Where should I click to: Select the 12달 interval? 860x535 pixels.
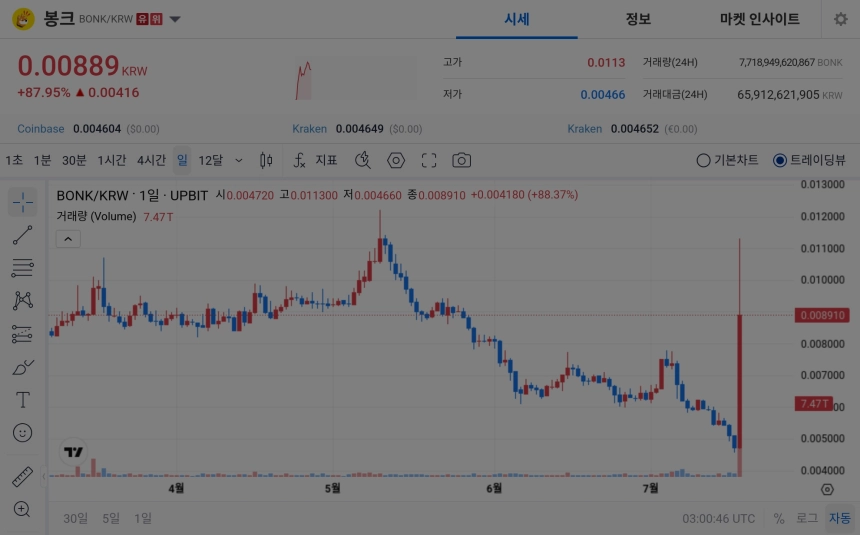point(211,160)
